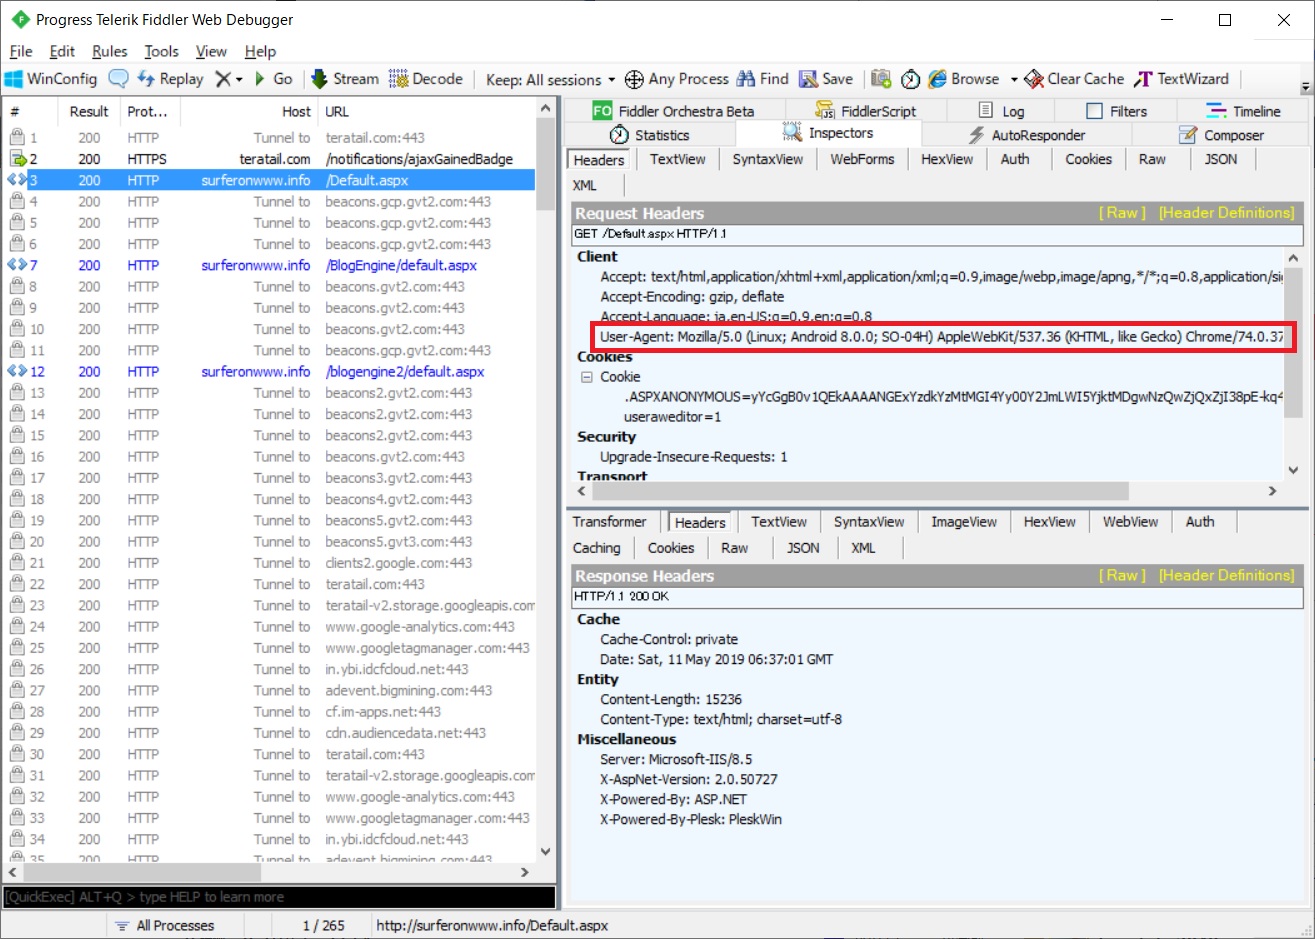The width and height of the screenshot is (1315, 939).
Task: Click All Processes filter in status bar
Action: click(x=165, y=926)
